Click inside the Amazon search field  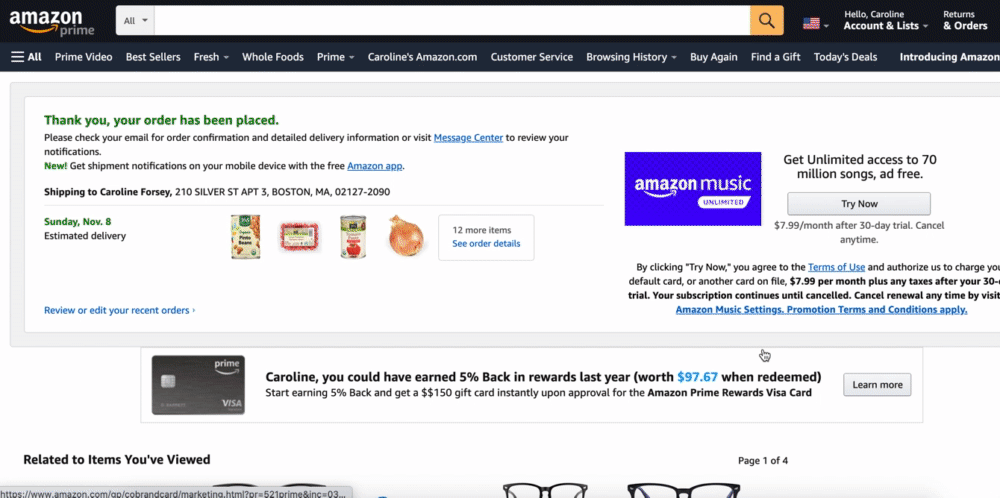coord(452,21)
